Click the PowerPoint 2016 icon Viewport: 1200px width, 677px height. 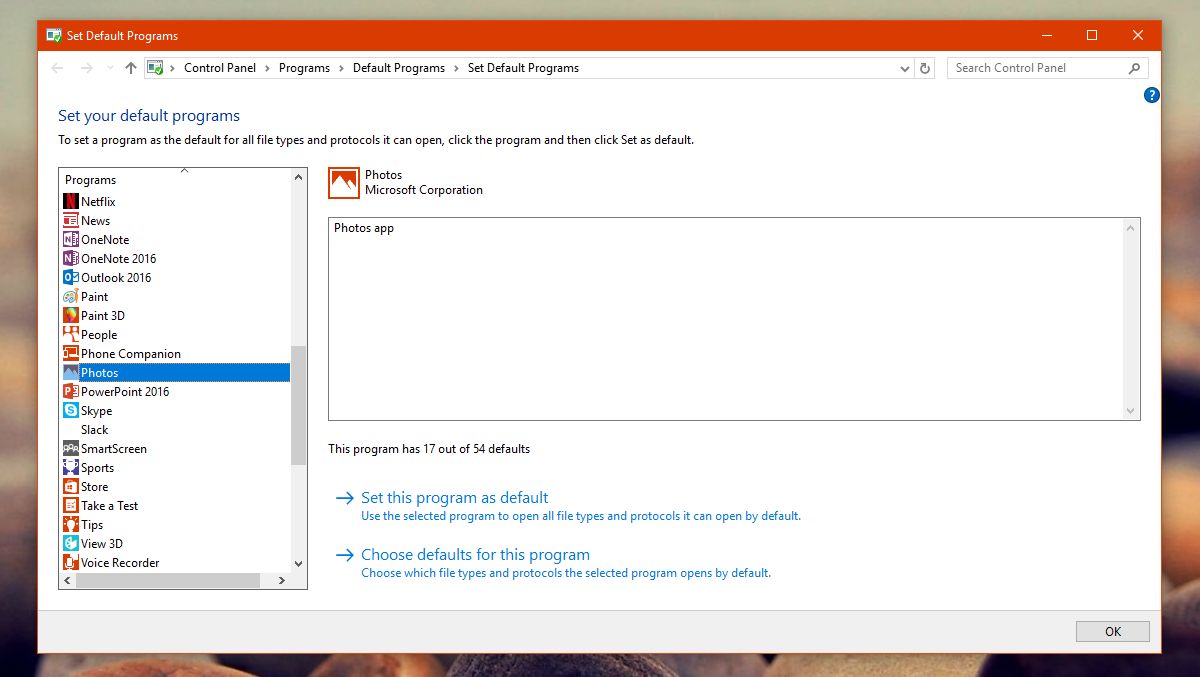[x=70, y=392]
